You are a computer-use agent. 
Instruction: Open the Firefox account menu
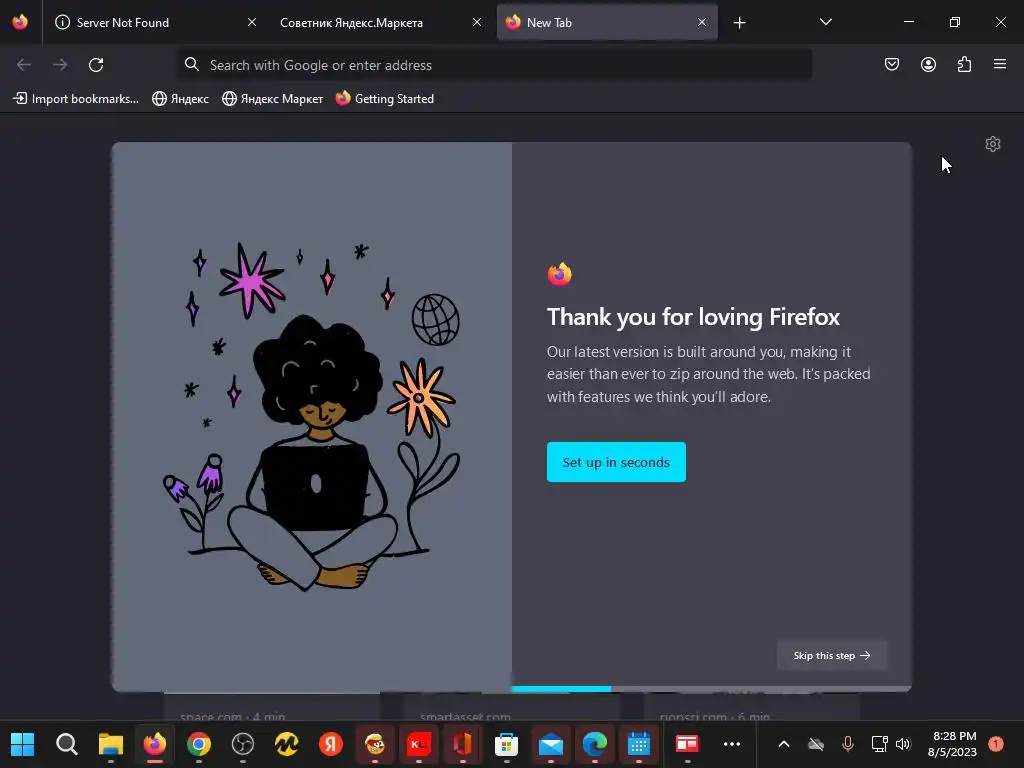coord(928,64)
